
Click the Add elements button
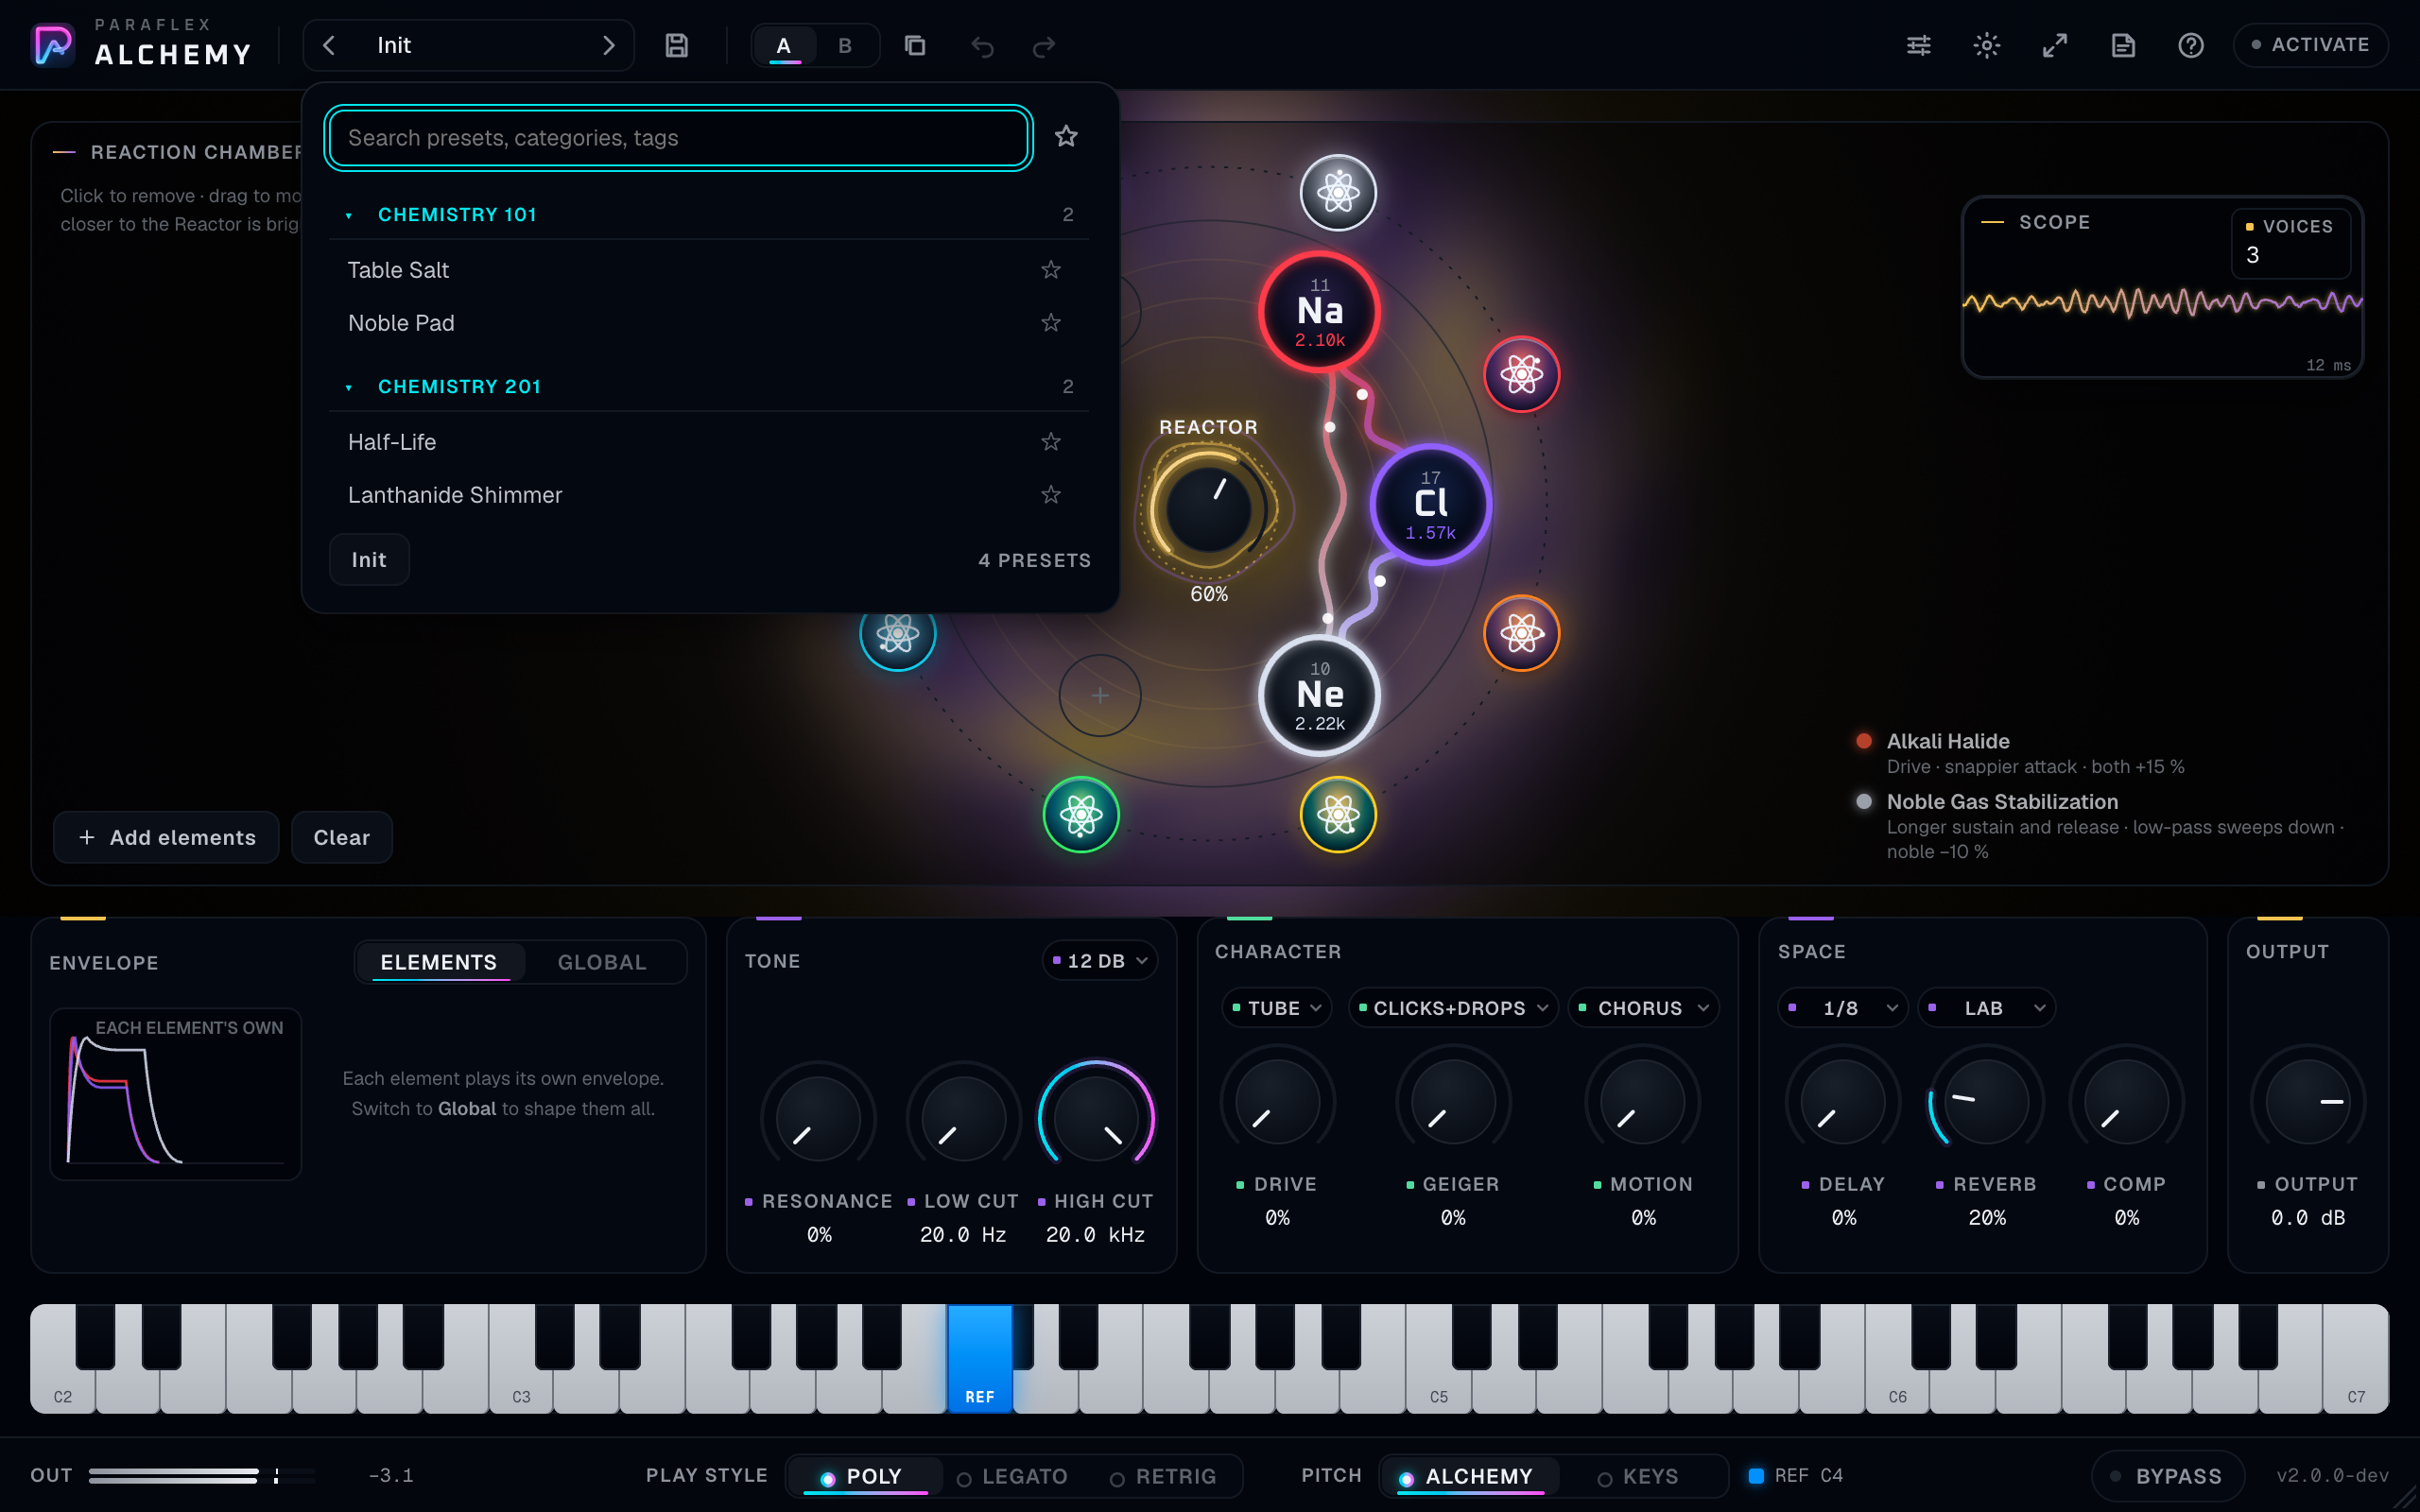click(167, 837)
